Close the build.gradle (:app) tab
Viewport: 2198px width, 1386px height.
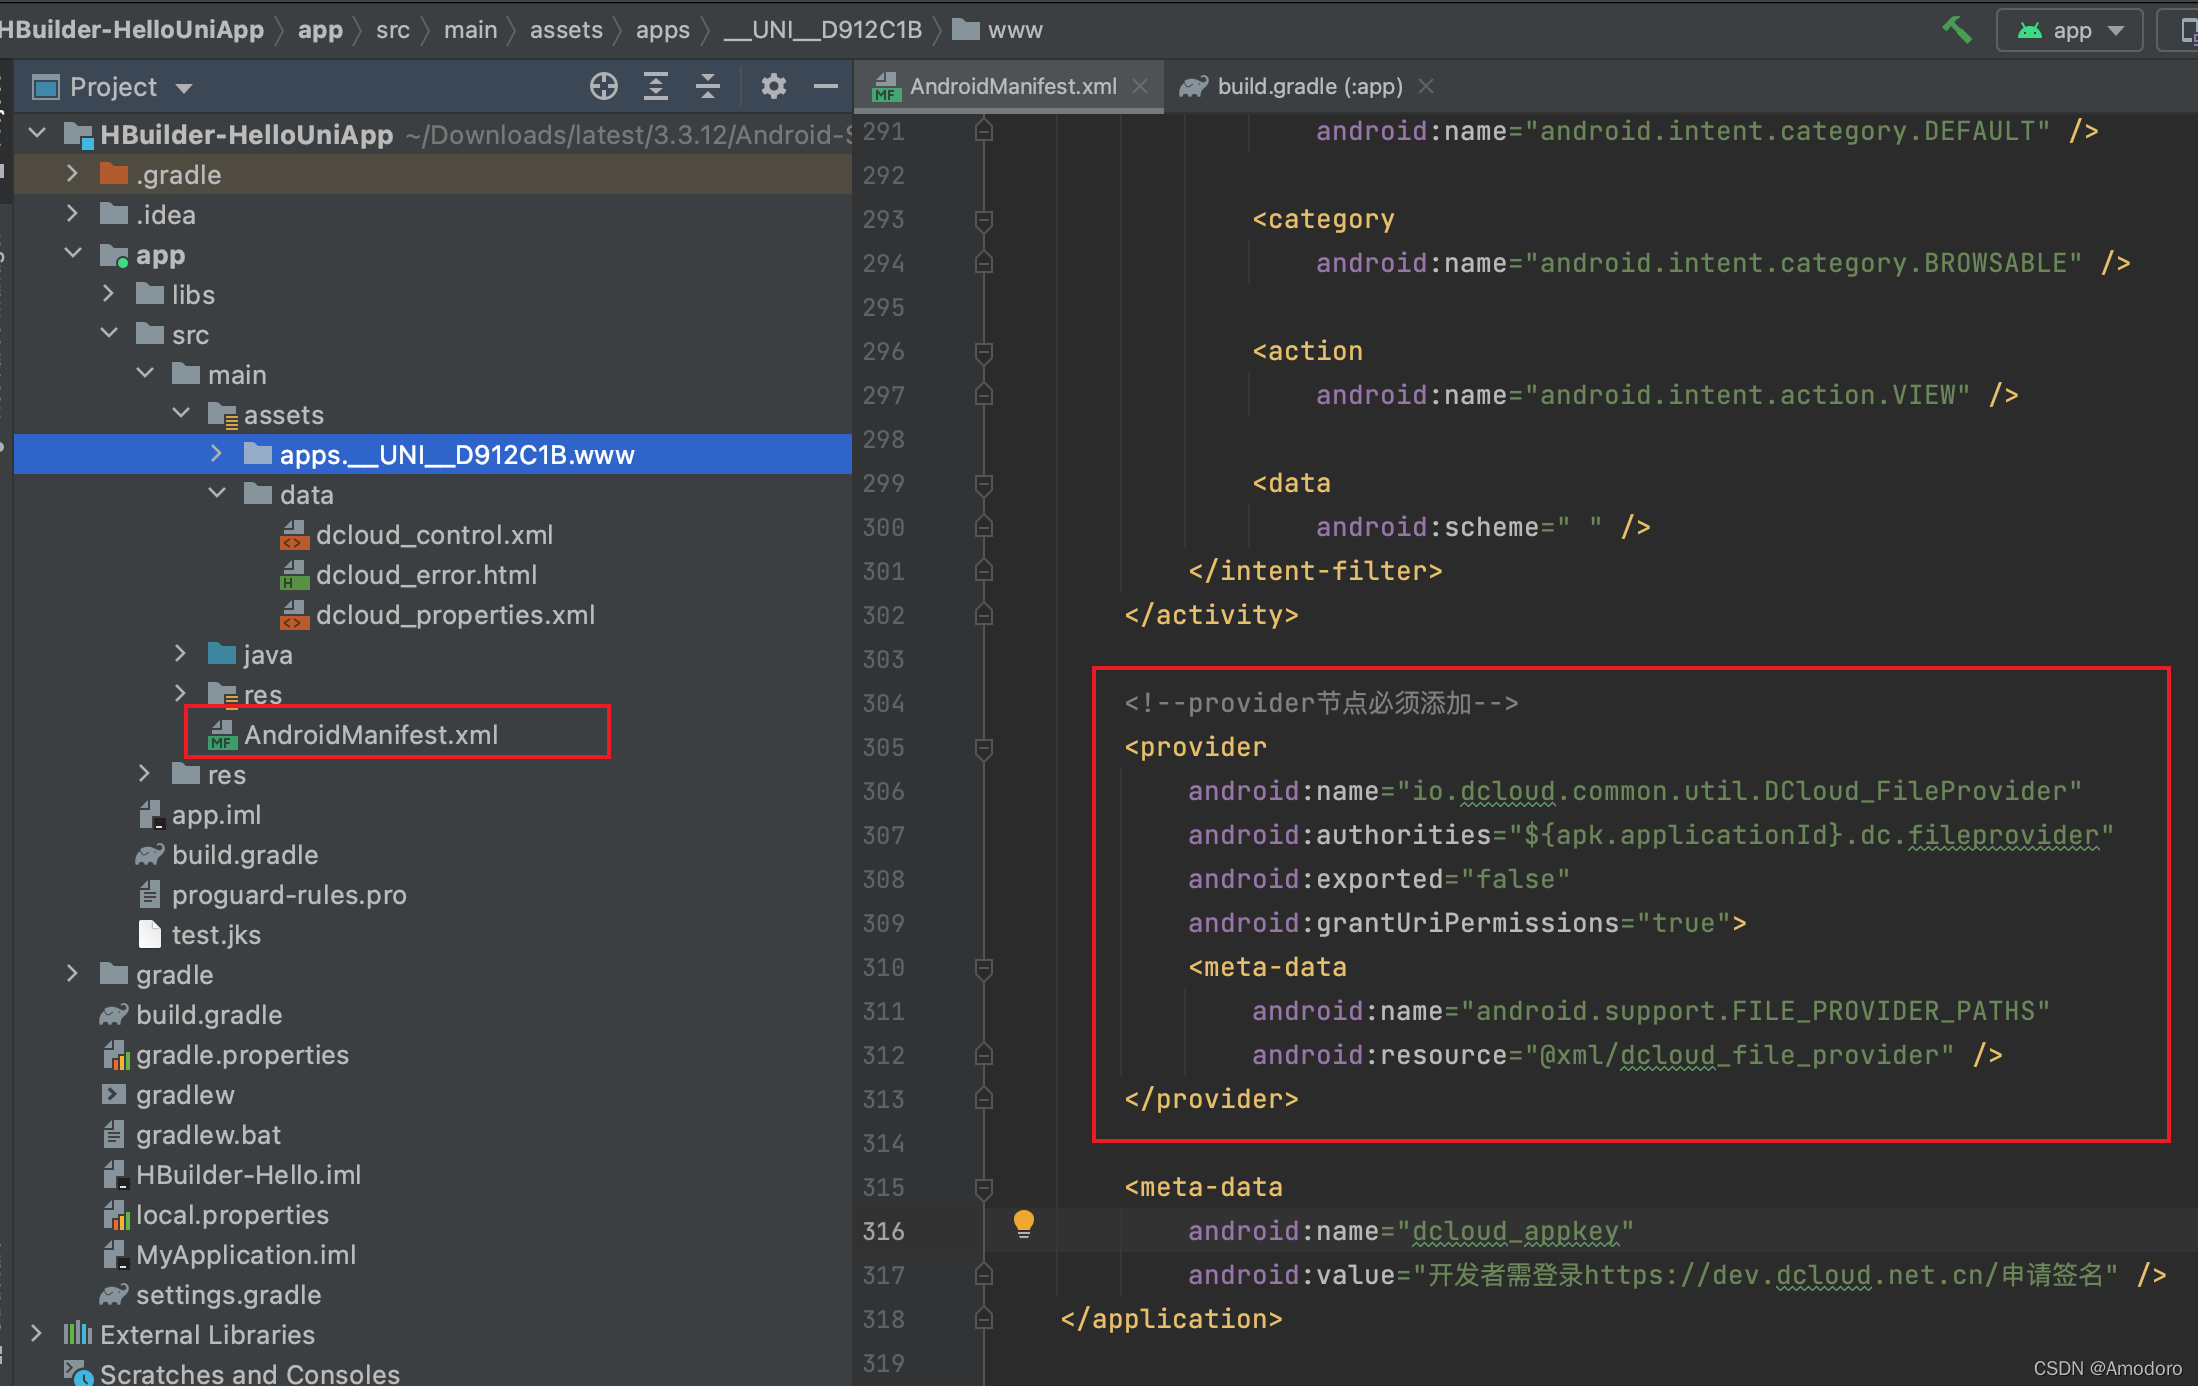[x=1427, y=87]
